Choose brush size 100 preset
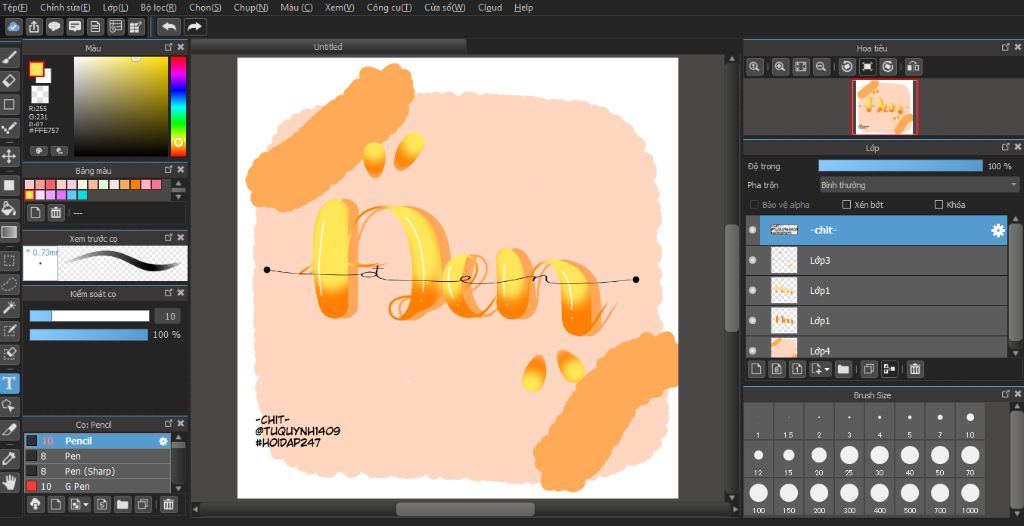1024x526 pixels. 758,499
